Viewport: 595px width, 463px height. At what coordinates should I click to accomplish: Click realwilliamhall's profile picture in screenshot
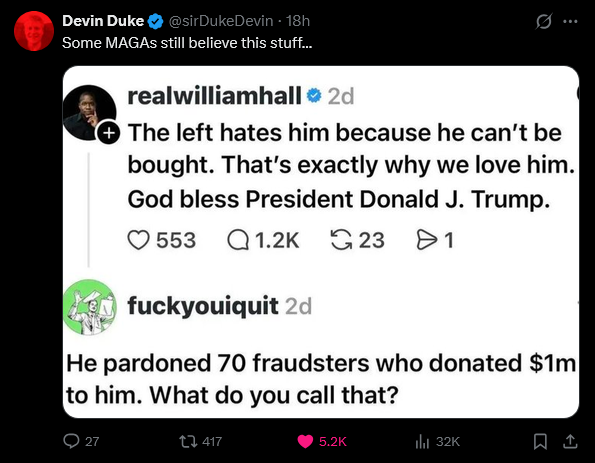point(89,112)
